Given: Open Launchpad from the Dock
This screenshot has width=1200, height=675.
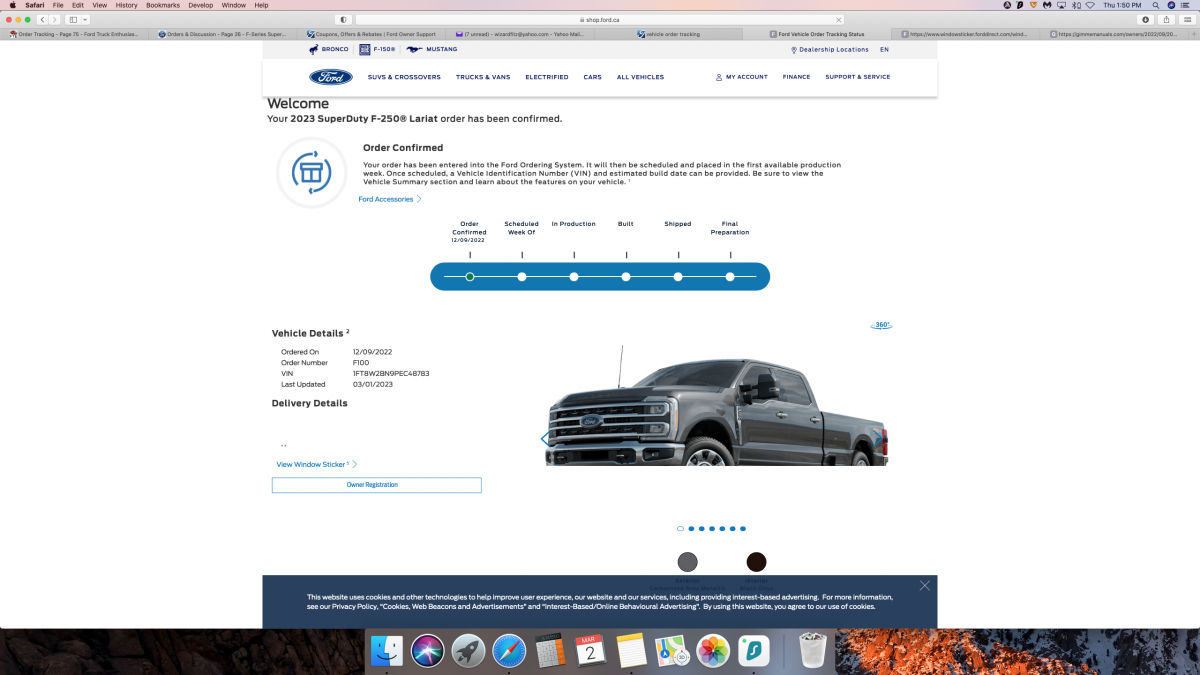Looking at the screenshot, I should click(468, 651).
